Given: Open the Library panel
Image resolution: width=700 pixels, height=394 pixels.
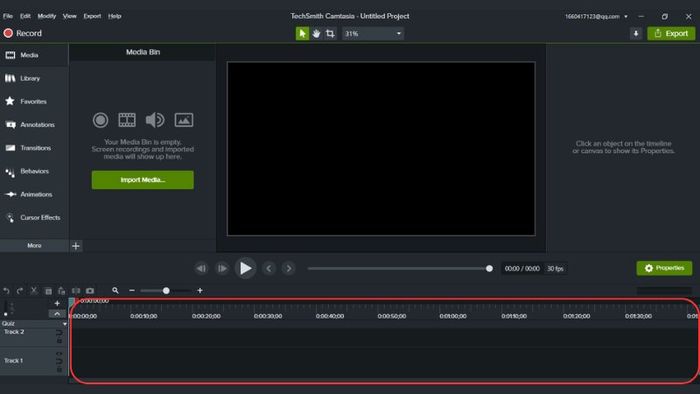Looking at the screenshot, I should (34, 79).
